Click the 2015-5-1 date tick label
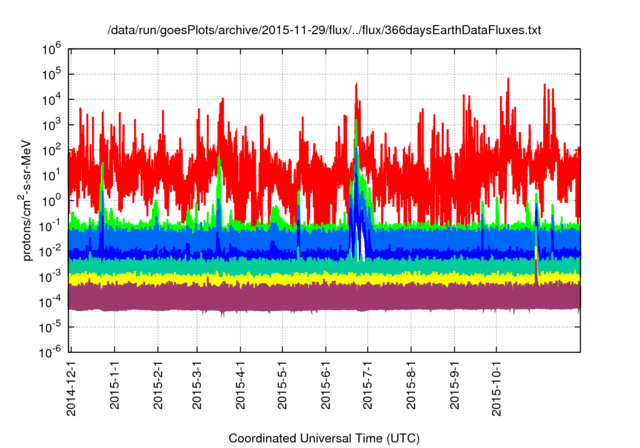This screenshot has height=448, width=640. 282,385
